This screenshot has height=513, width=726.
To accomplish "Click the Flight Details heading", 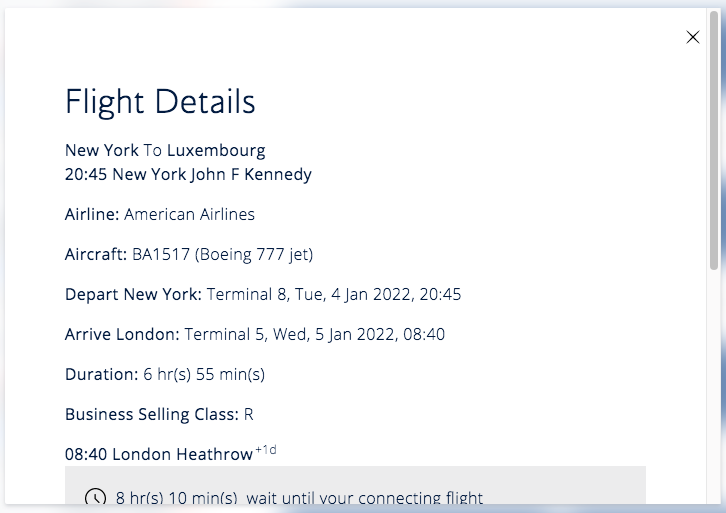I will (x=160, y=102).
